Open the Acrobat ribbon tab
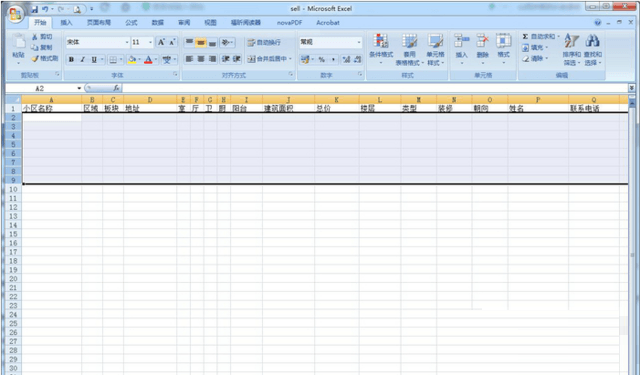640x375 pixels. (x=328, y=23)
